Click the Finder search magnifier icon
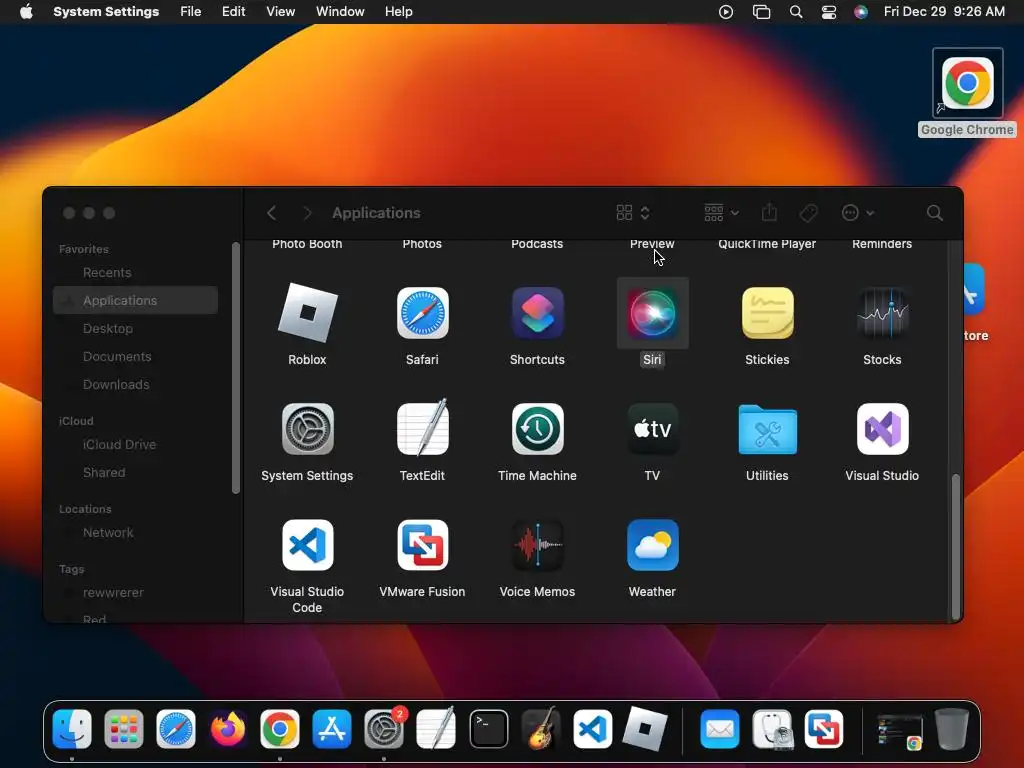The image size is (1024, 768). tap(935, 213)
